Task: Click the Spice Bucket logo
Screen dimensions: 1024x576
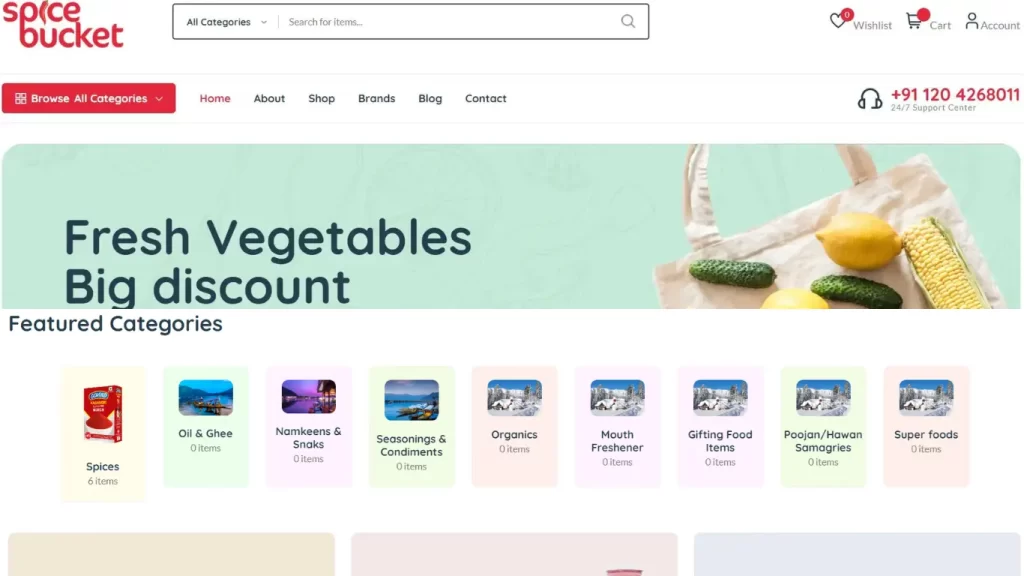Action: pyautogui.click(x=63, y=24)
